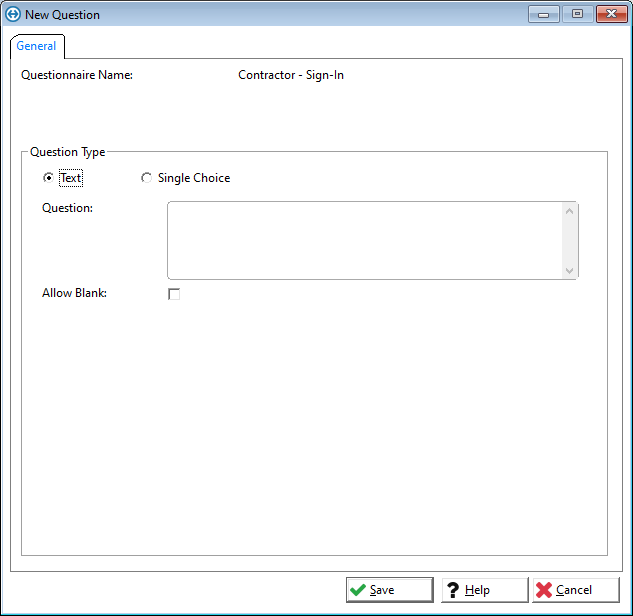Viewport: 633px width, 616px height.
Task: Close the New Question window
Action: coord(610,15)
